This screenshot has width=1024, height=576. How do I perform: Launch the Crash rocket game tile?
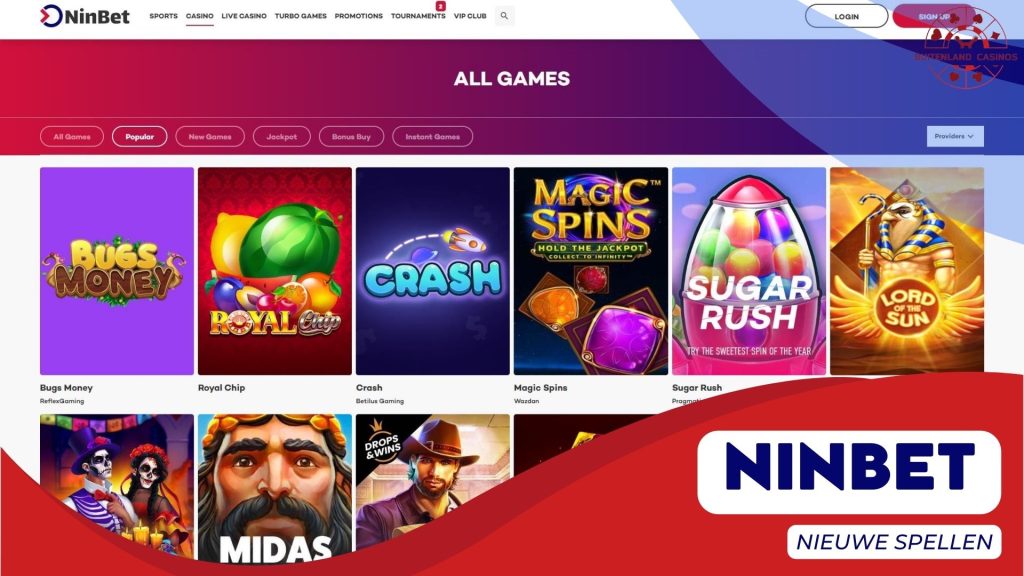coord(432,271)
